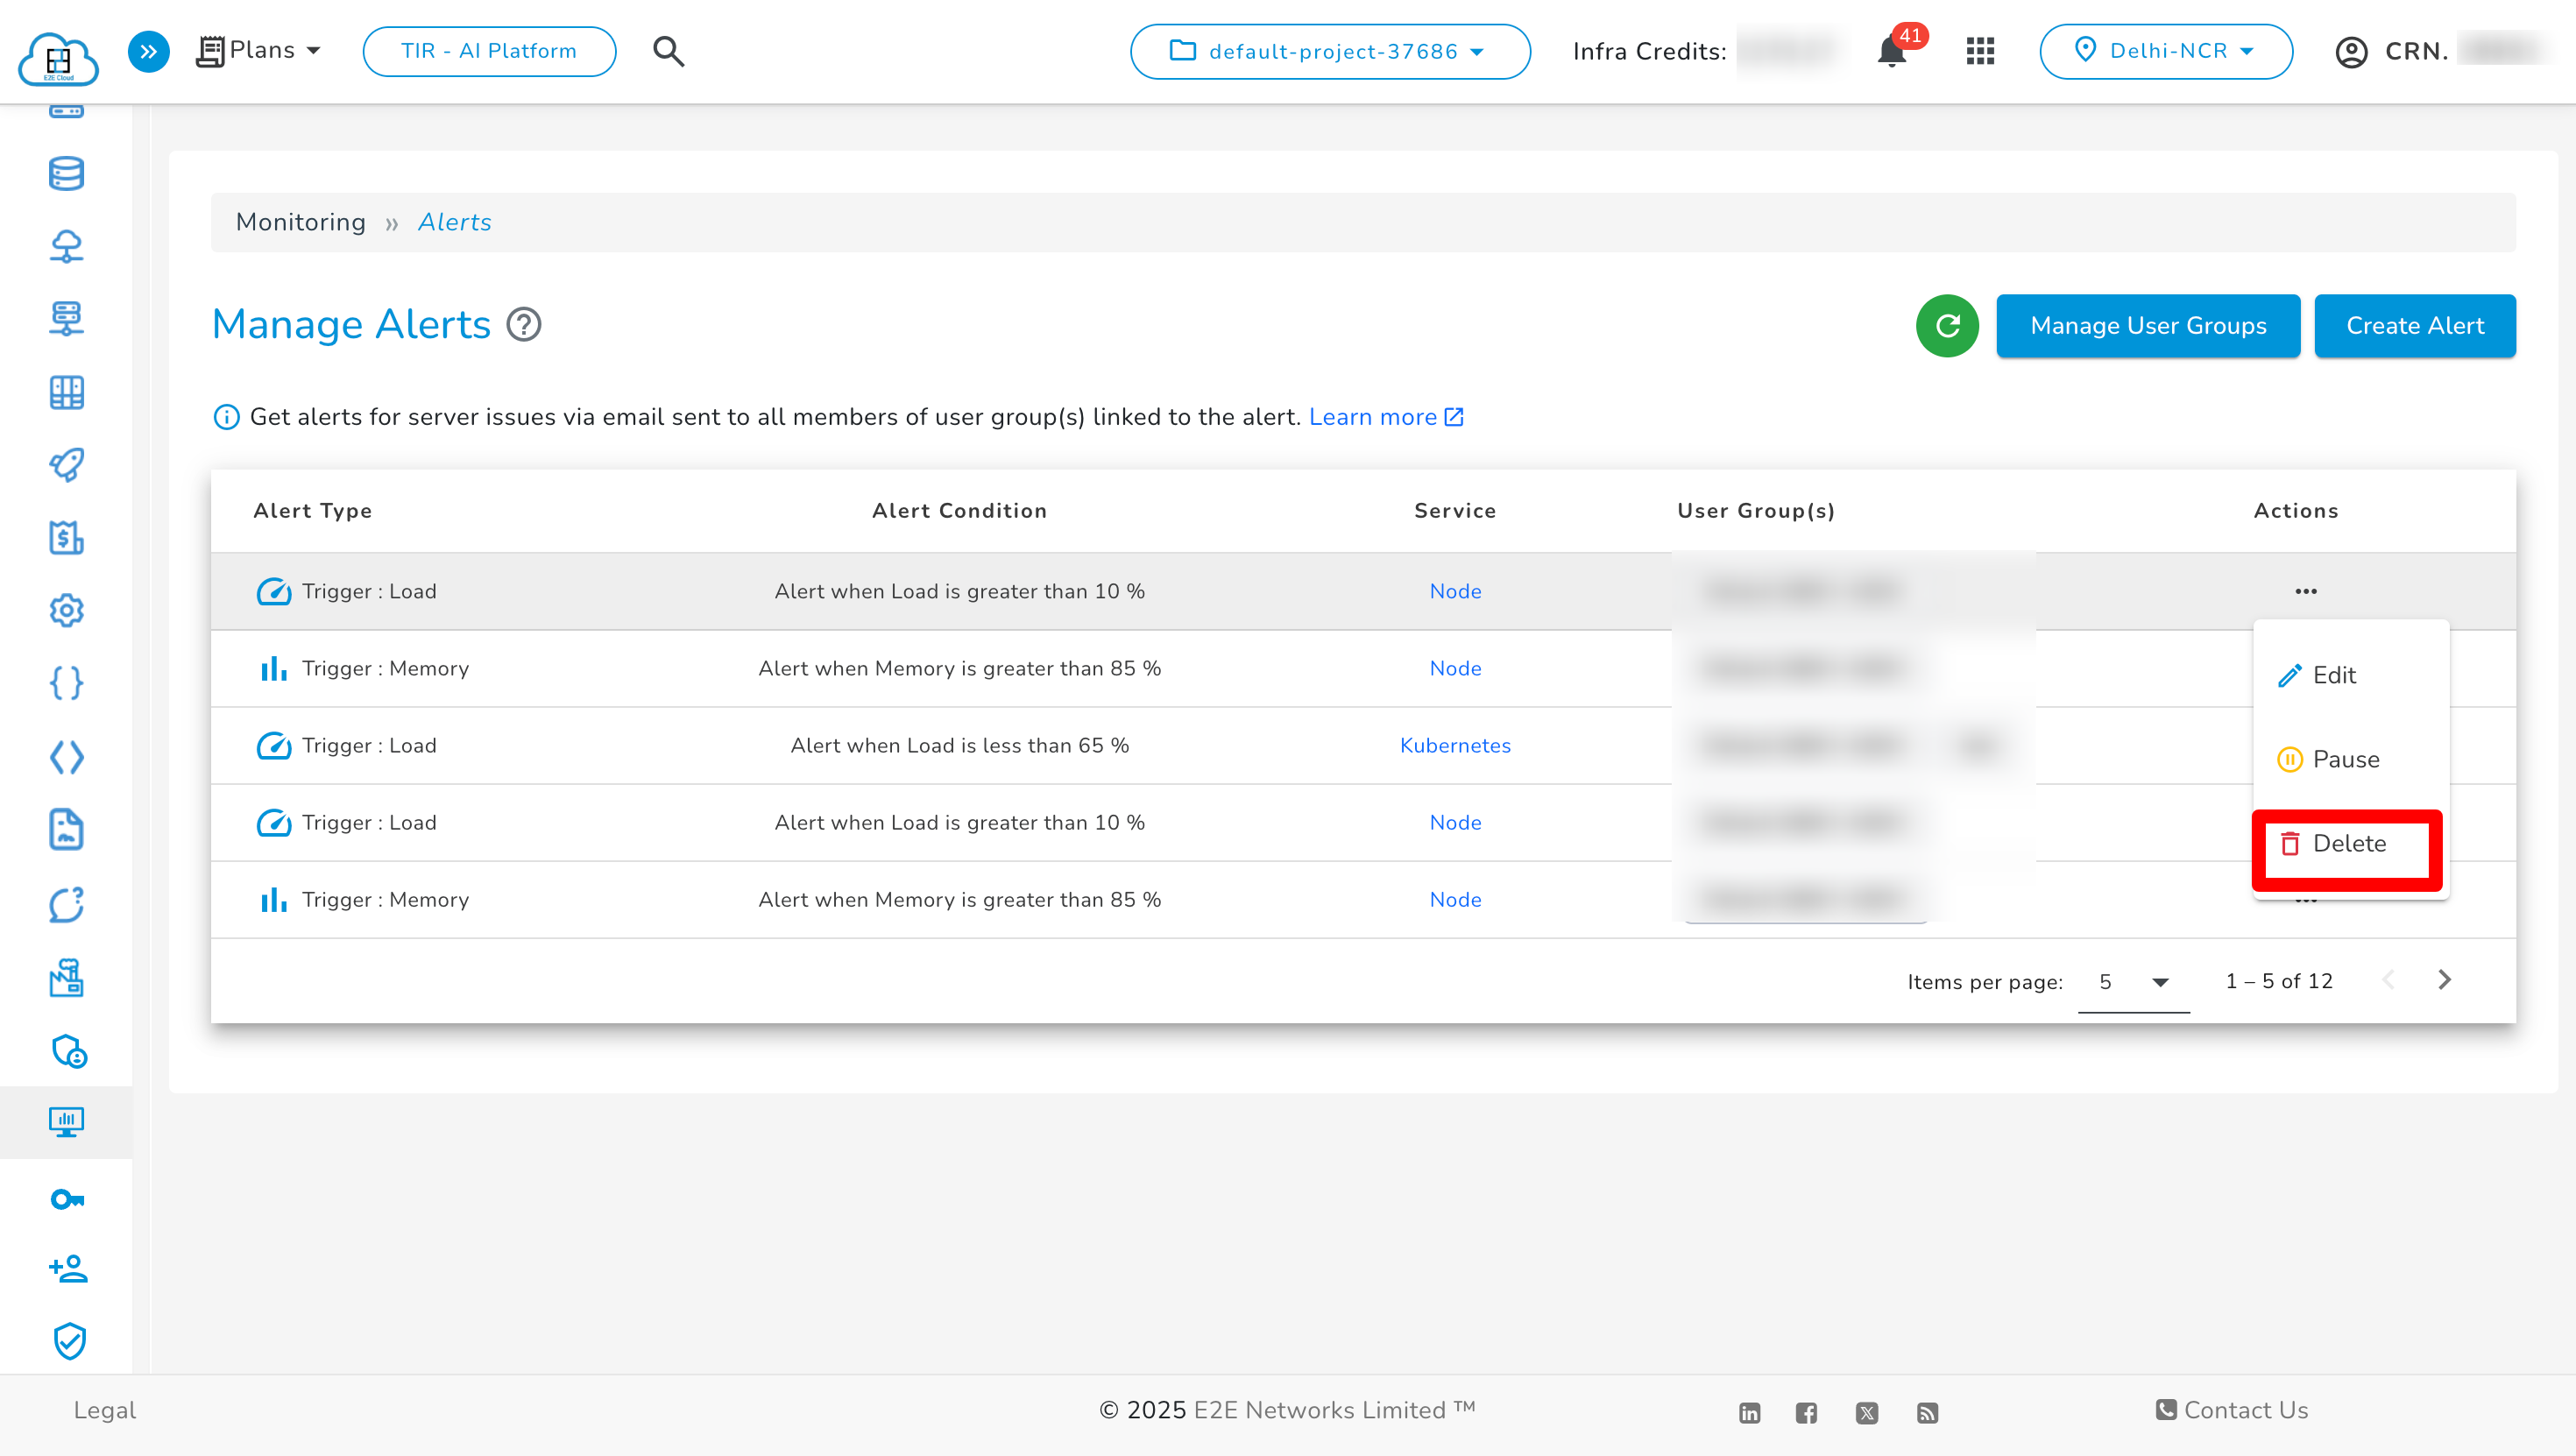
Task: Expand sidebar with double-chevron icon
Action: [149, 51]
